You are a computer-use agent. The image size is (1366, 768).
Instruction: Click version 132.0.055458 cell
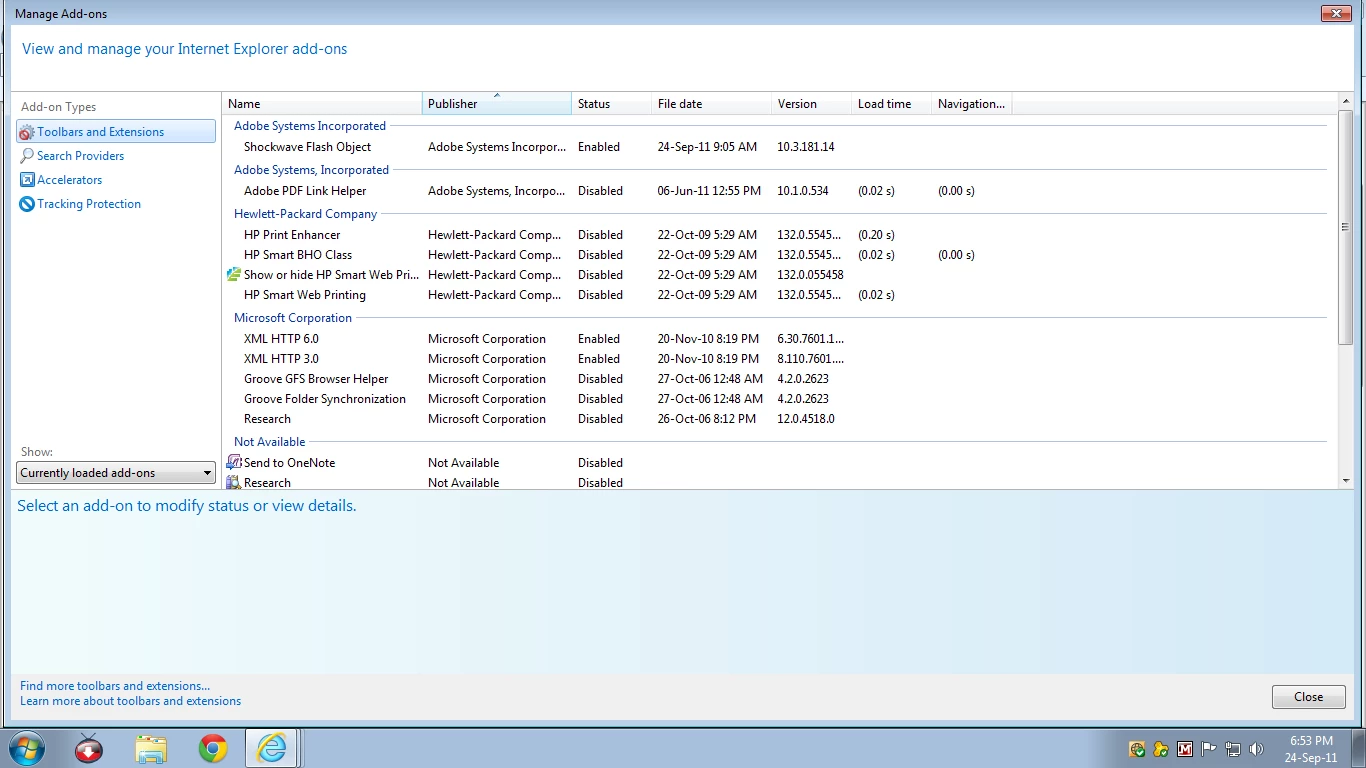[810, 275]
